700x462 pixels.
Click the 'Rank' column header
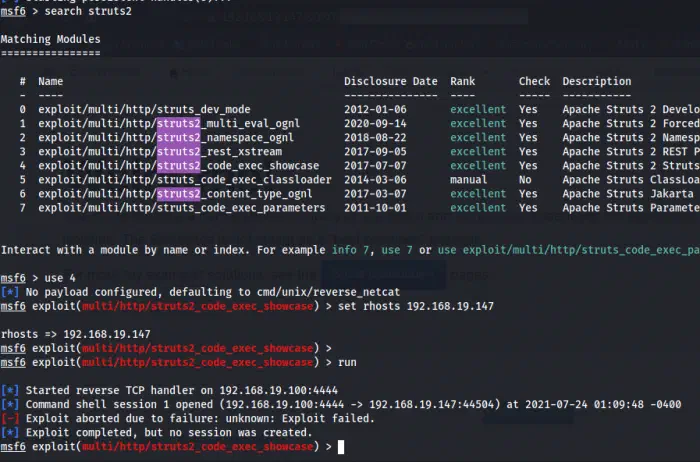coord(462,81)
